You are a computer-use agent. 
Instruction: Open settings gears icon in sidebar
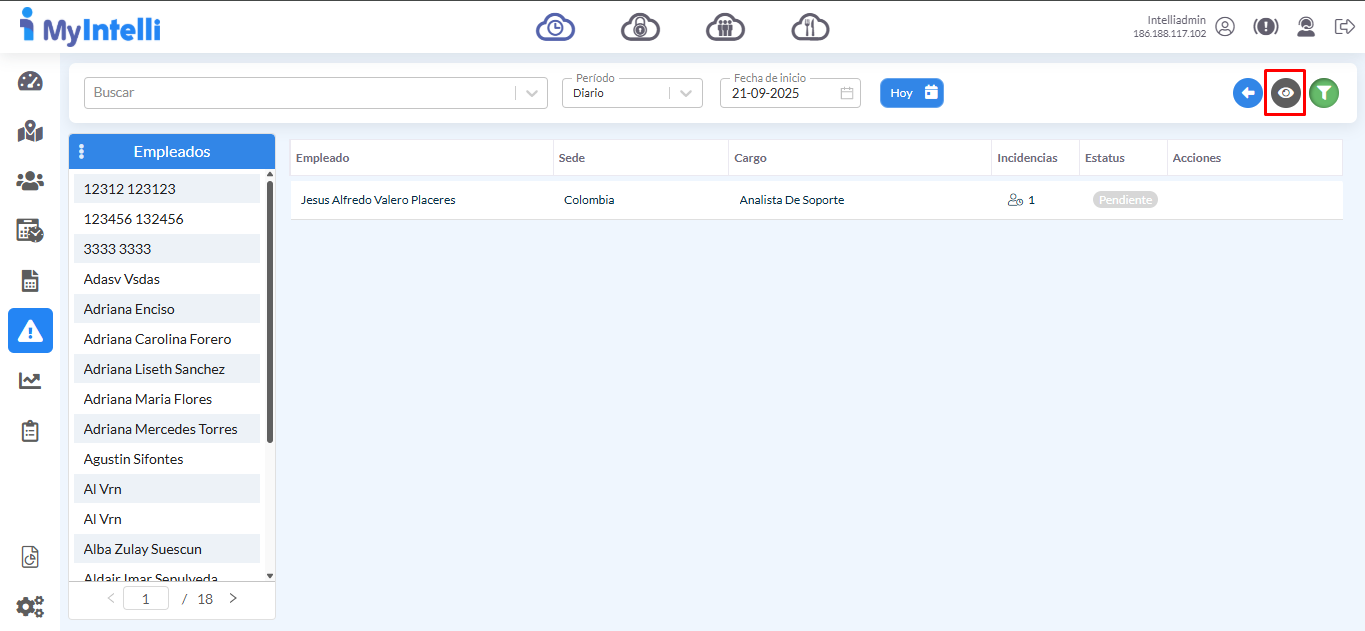pyautogui.click(x=30, y=606)
